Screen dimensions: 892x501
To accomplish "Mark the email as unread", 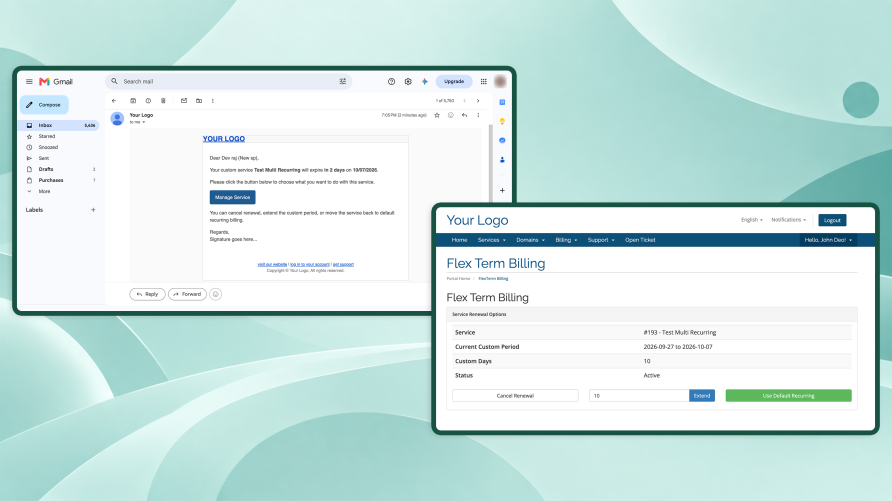I will click(184, 101).
